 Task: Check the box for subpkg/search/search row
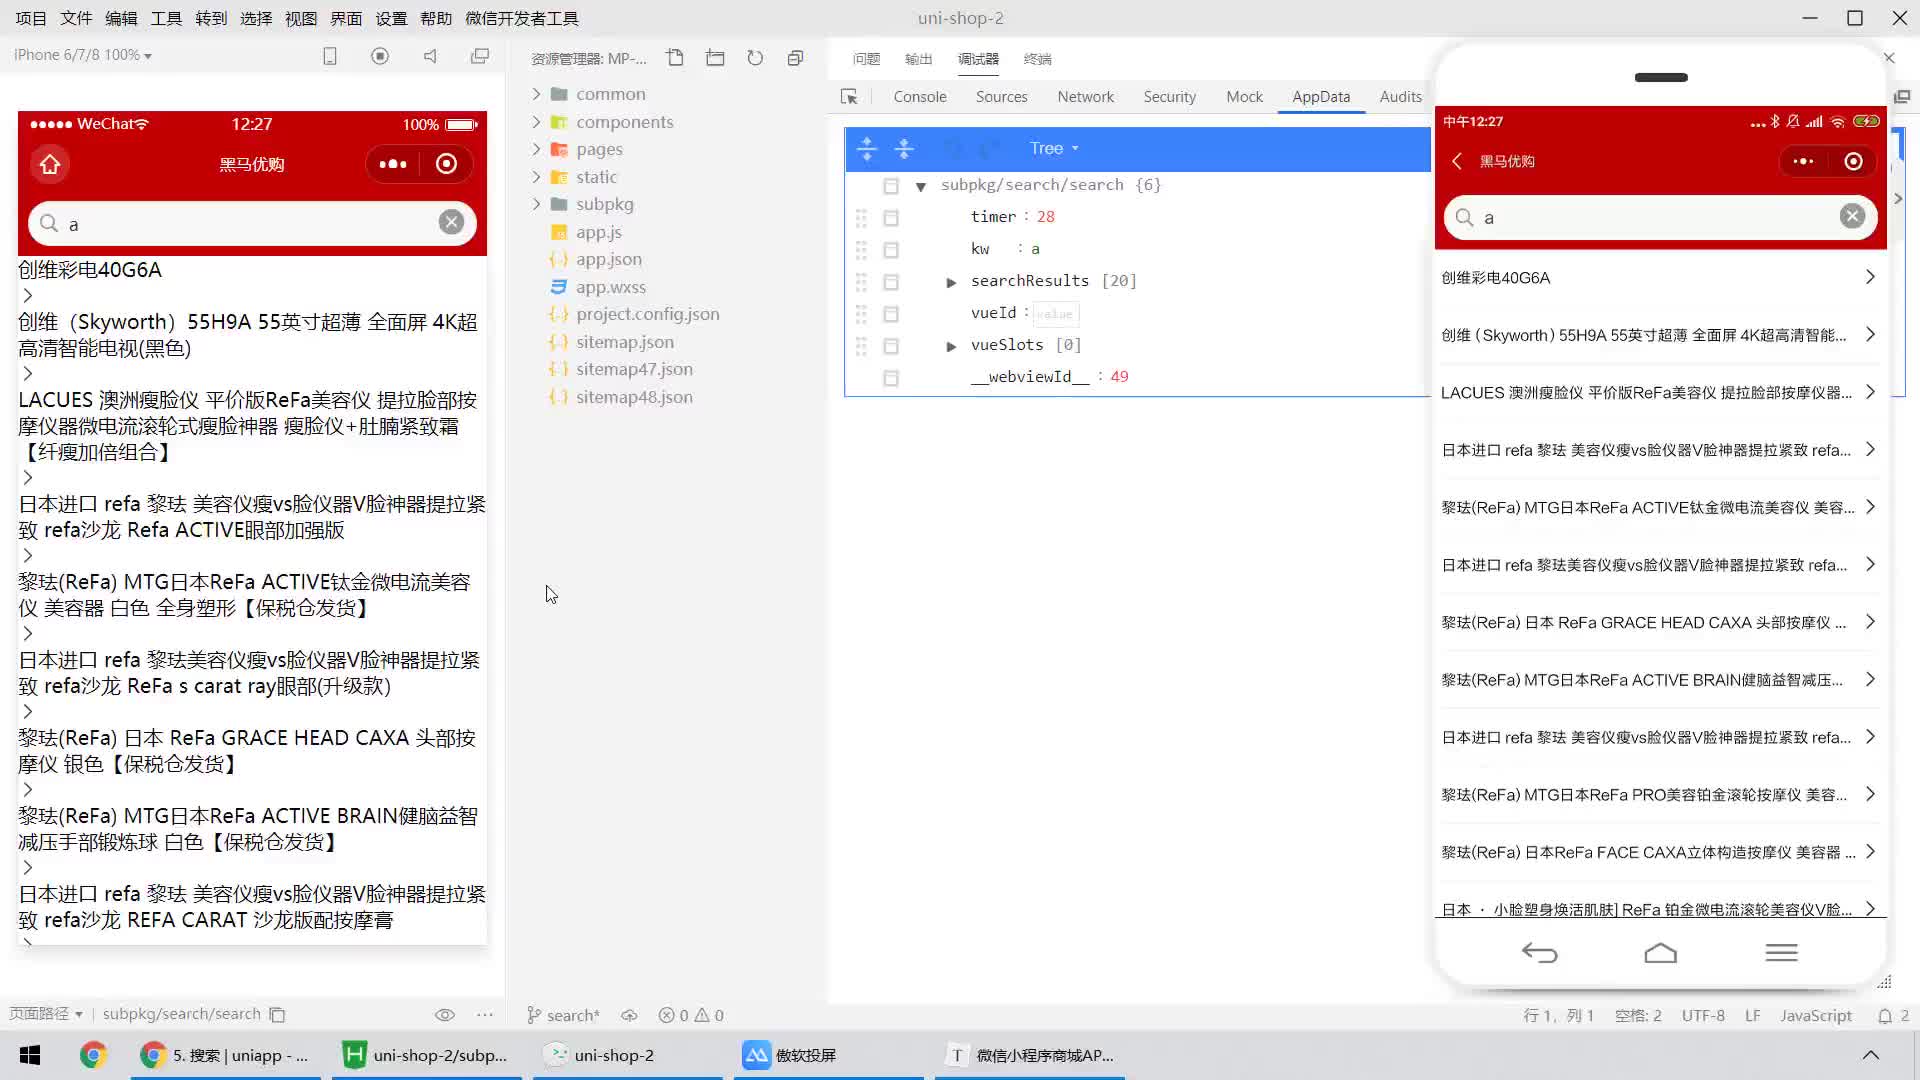click(x=891, y=186)
